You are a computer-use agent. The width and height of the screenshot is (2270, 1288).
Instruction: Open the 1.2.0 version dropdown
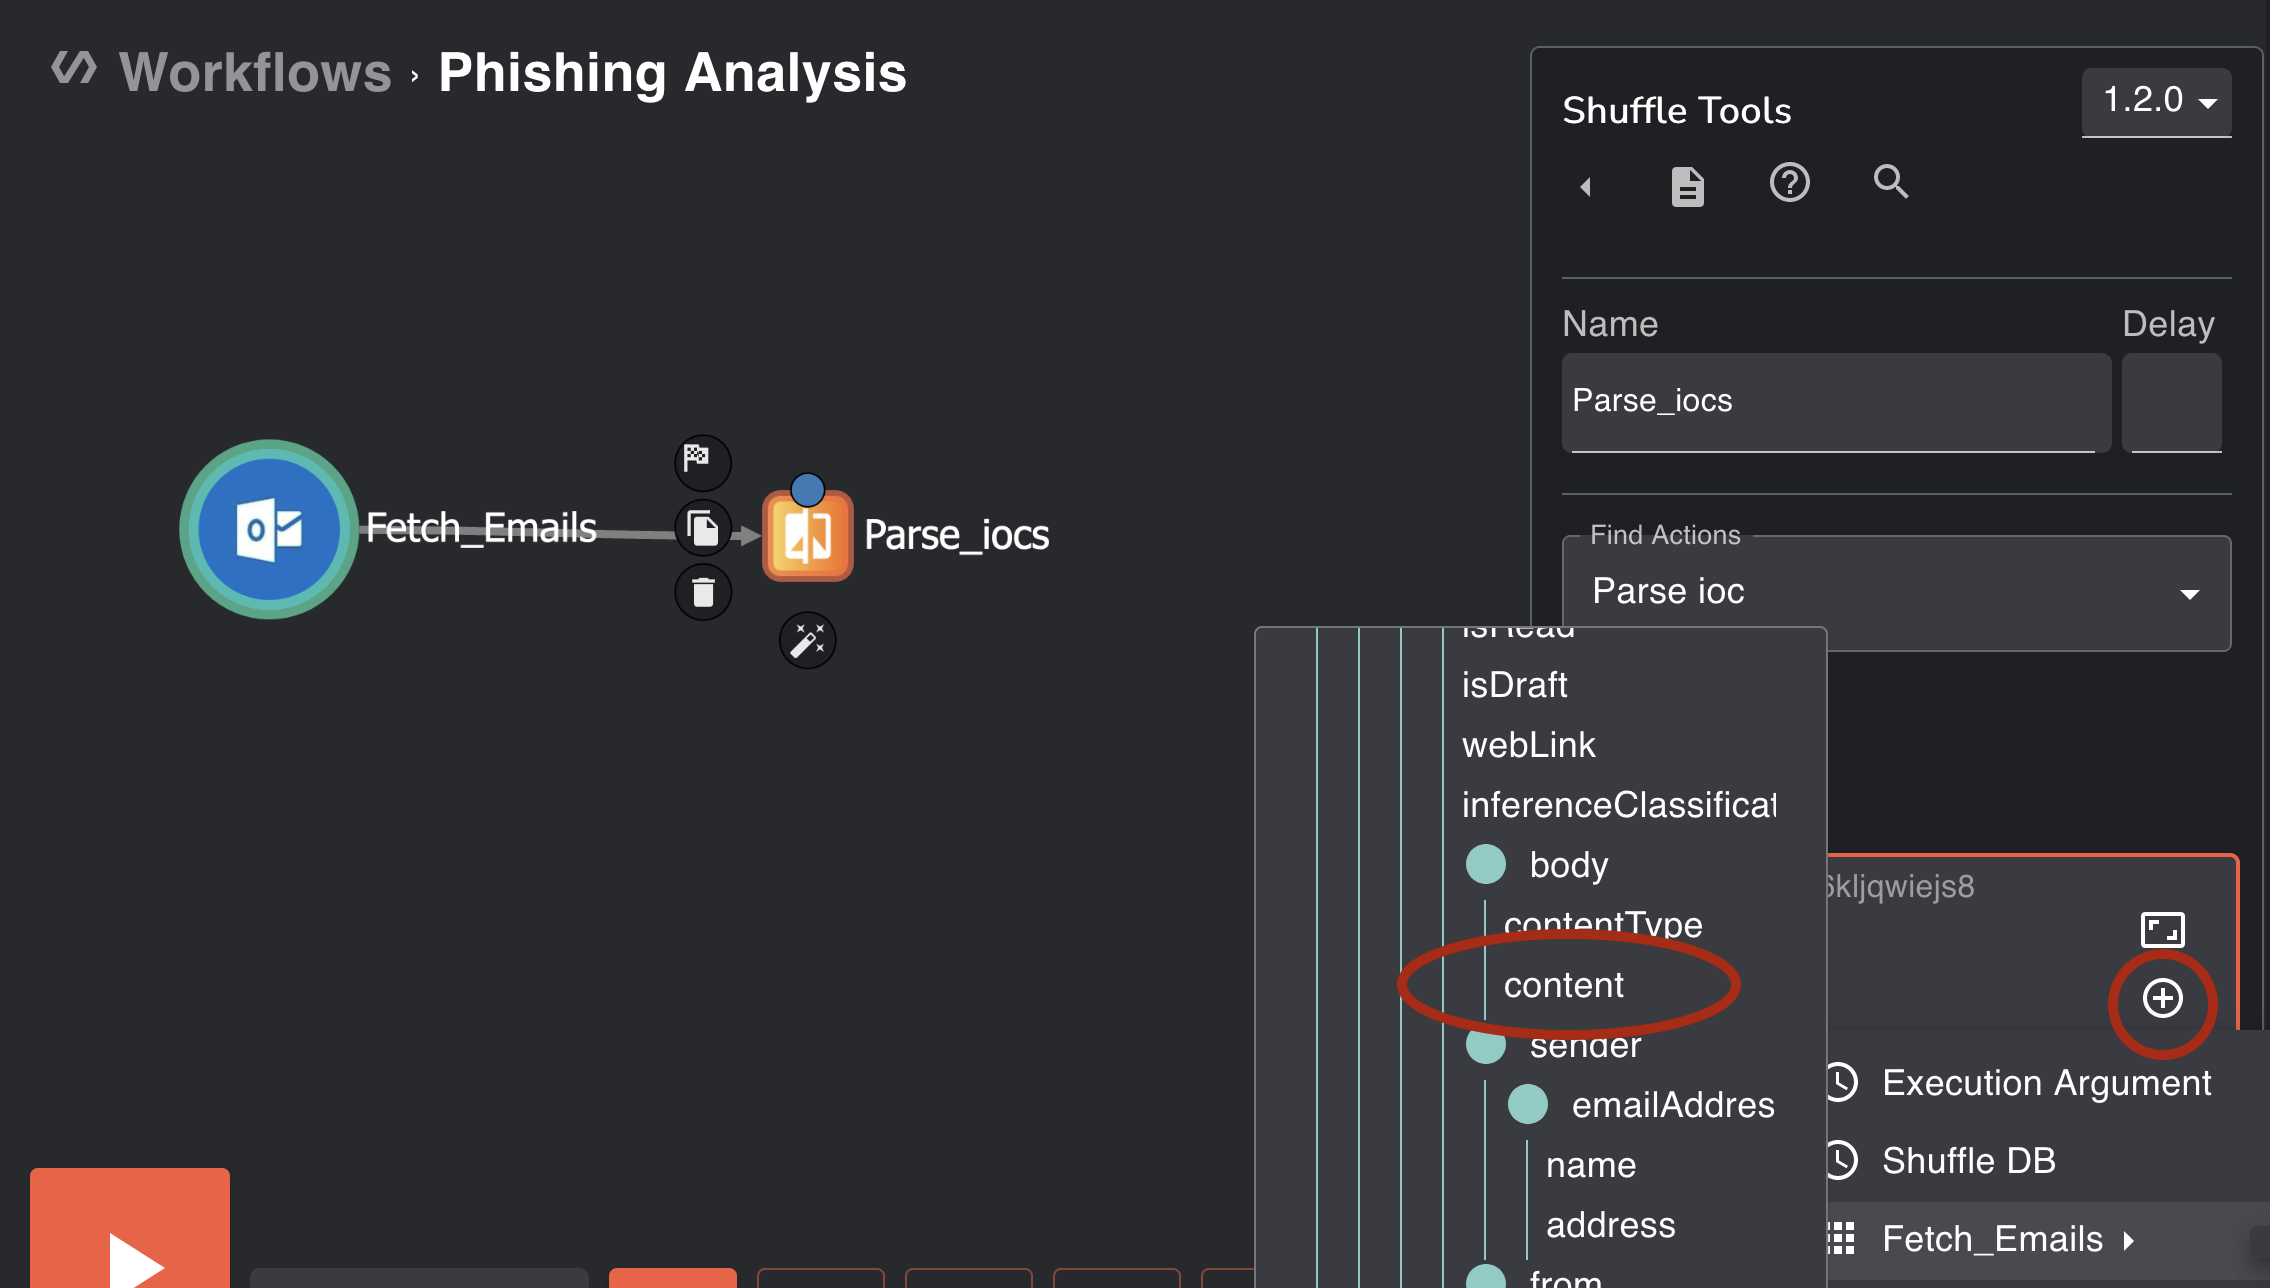pos(2157,101)
